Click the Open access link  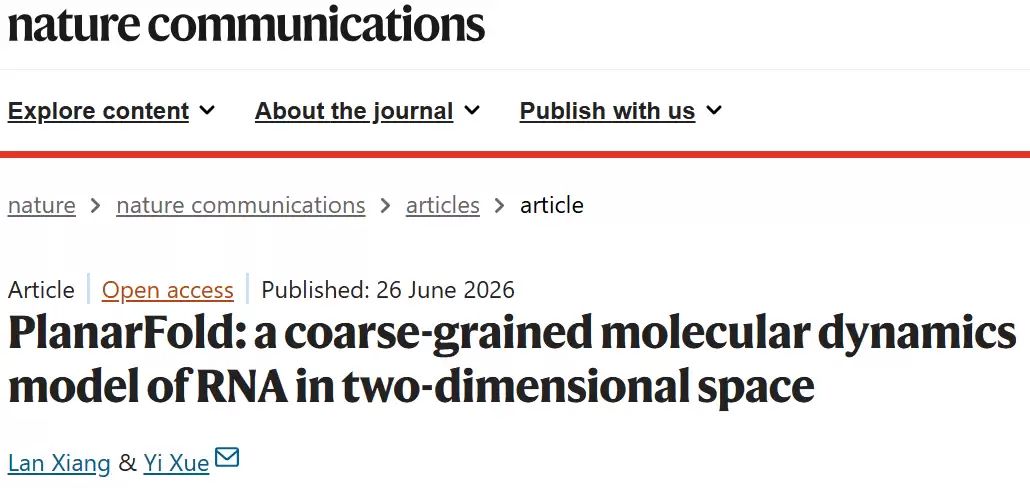pos(168,290)
